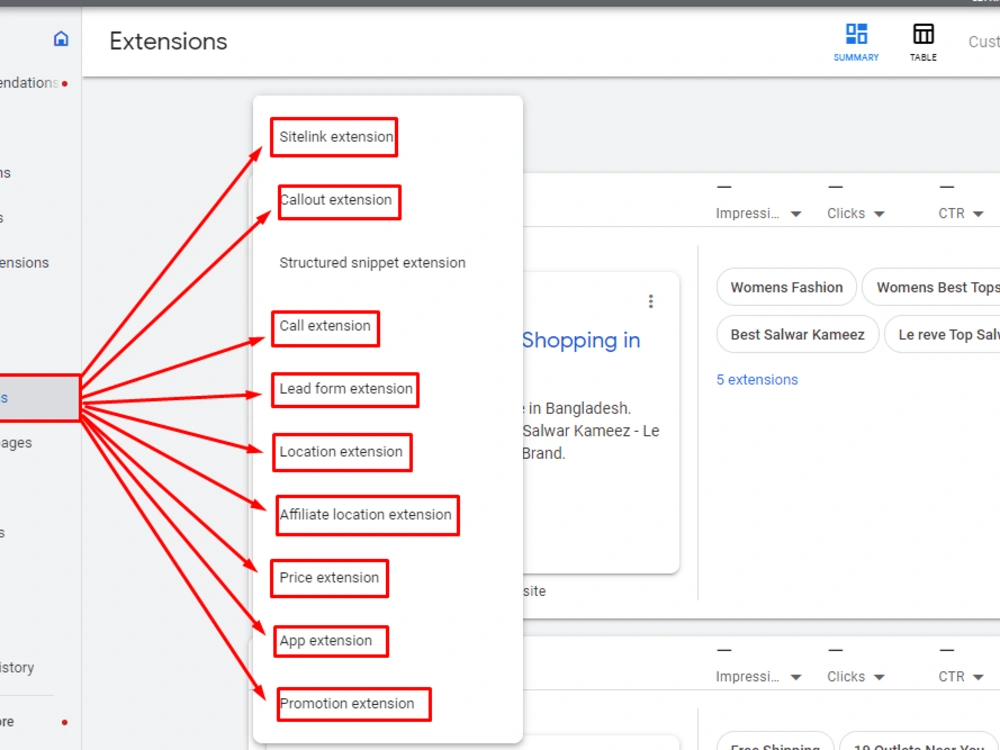Viewport: 1000px width, 750px height.
Task: Select Lead form extension
Action: (346, 388)
